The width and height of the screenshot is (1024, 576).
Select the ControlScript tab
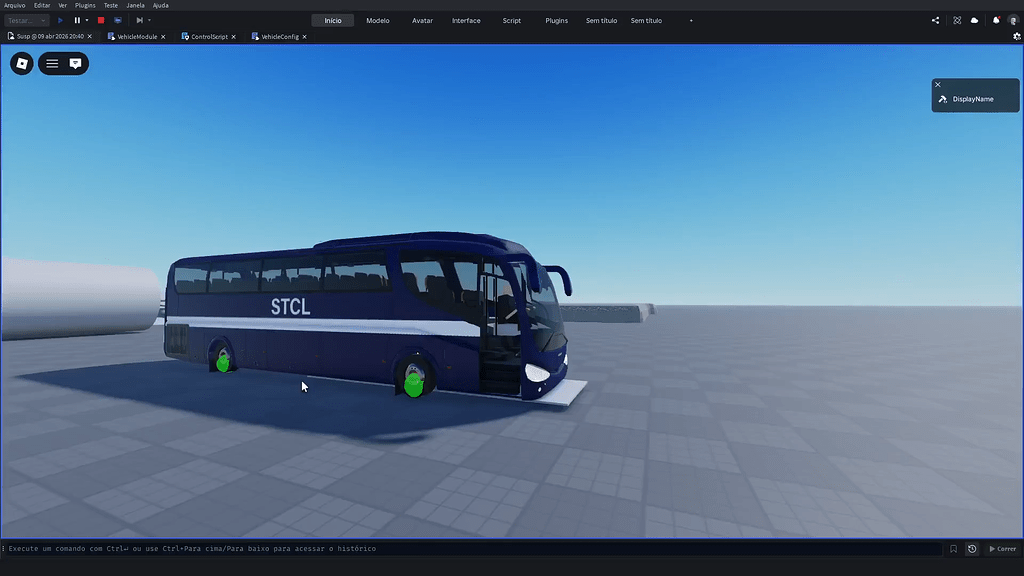click(209, 37)
